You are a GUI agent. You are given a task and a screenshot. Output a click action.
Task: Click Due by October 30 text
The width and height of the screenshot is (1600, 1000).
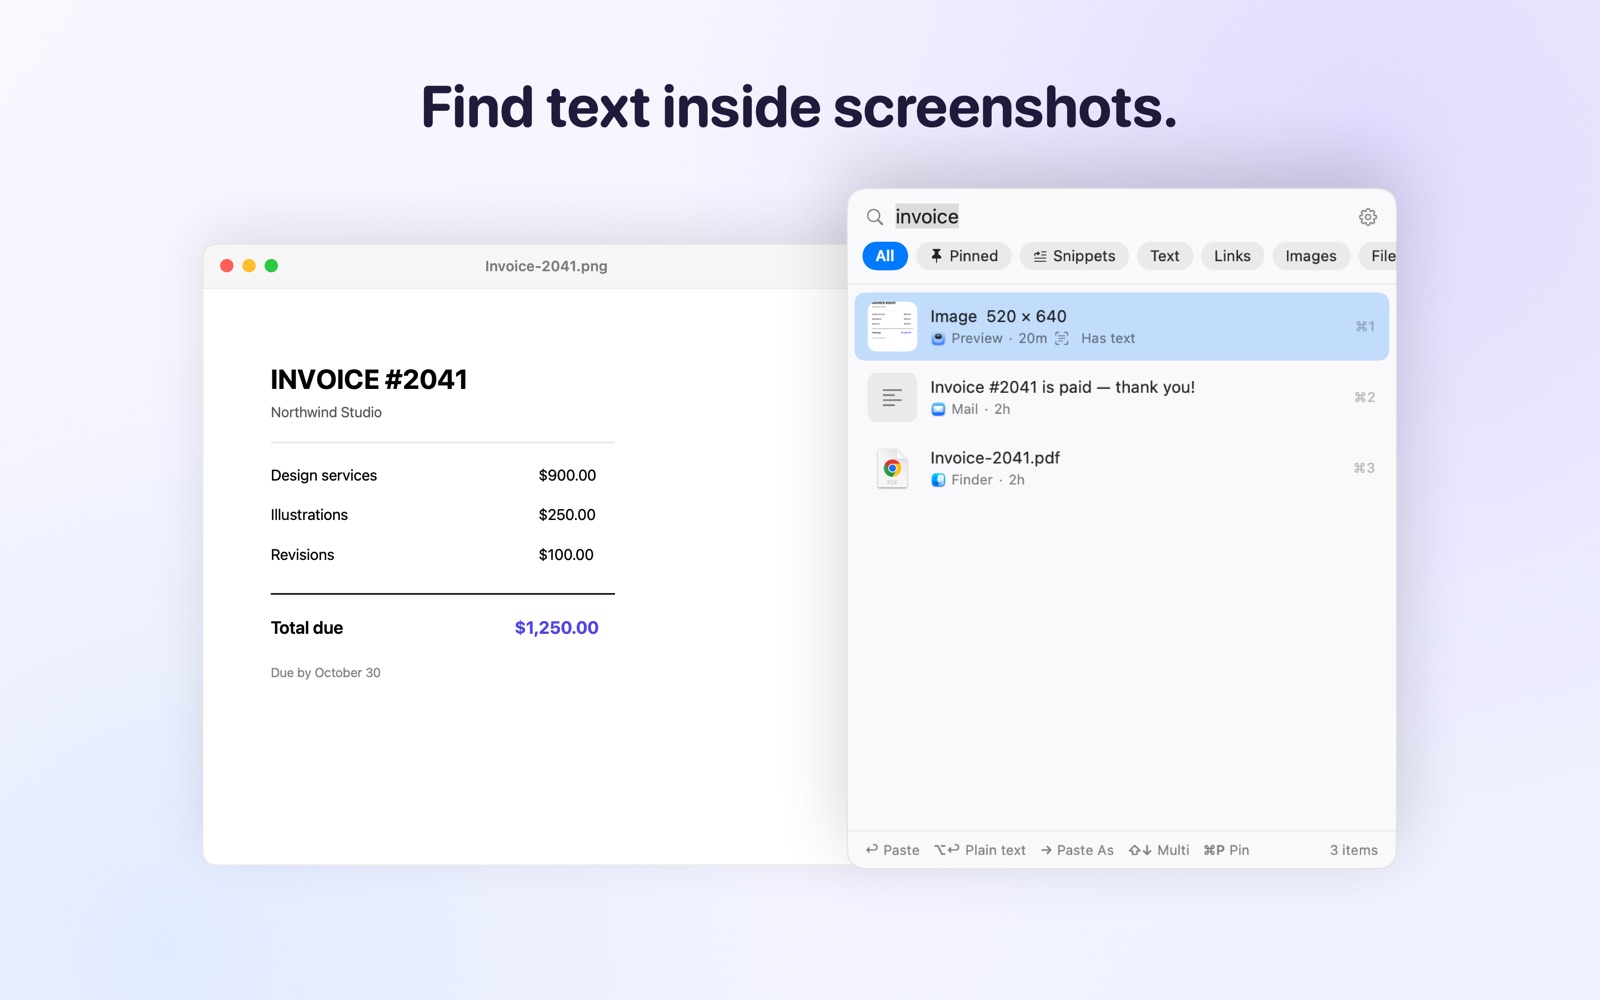click(325, 673)
